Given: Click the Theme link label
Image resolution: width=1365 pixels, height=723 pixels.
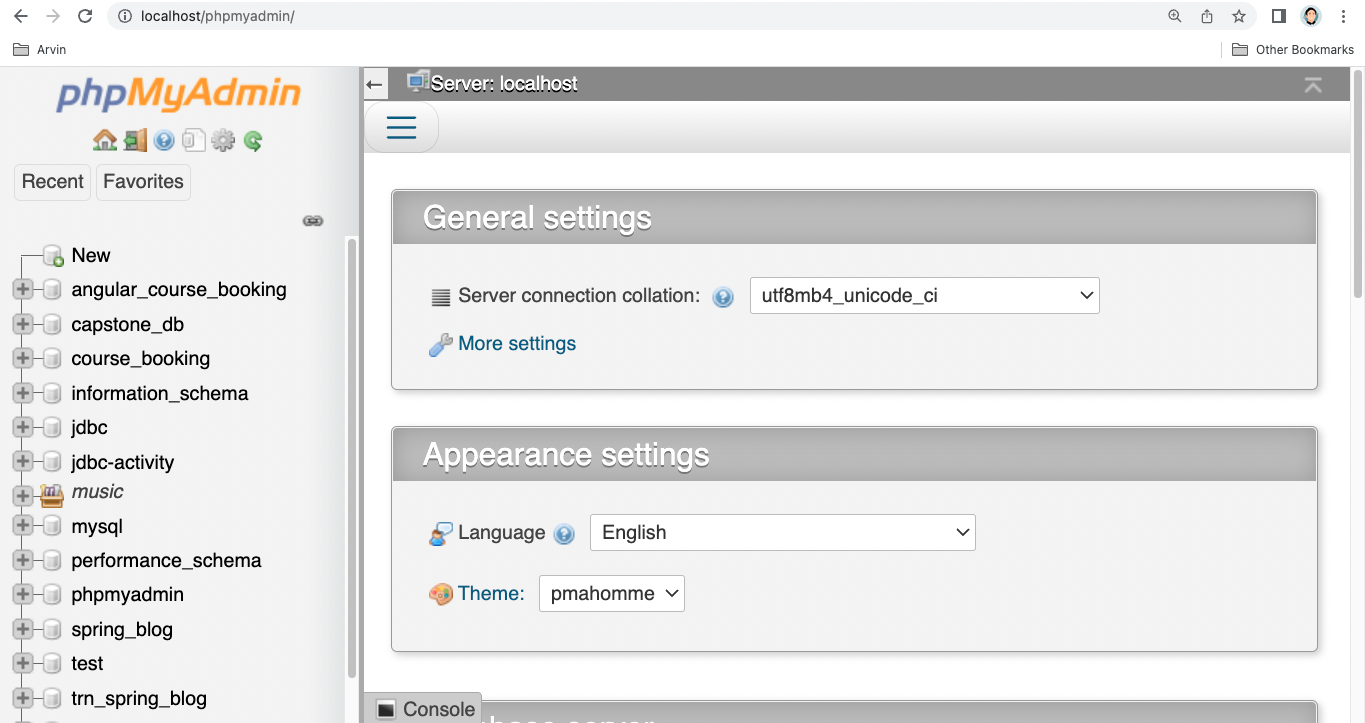Looking at the screenshot, I should click(x=491, y=594).
